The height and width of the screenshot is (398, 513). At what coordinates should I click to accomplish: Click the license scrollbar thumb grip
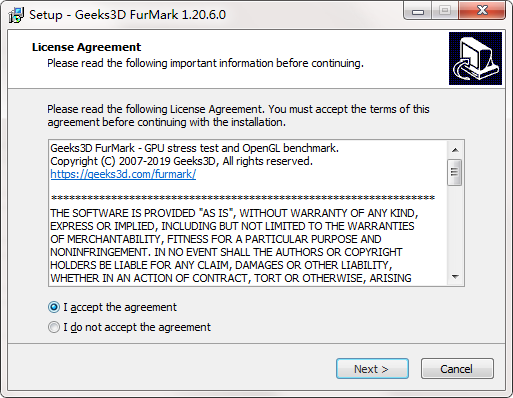454,172
